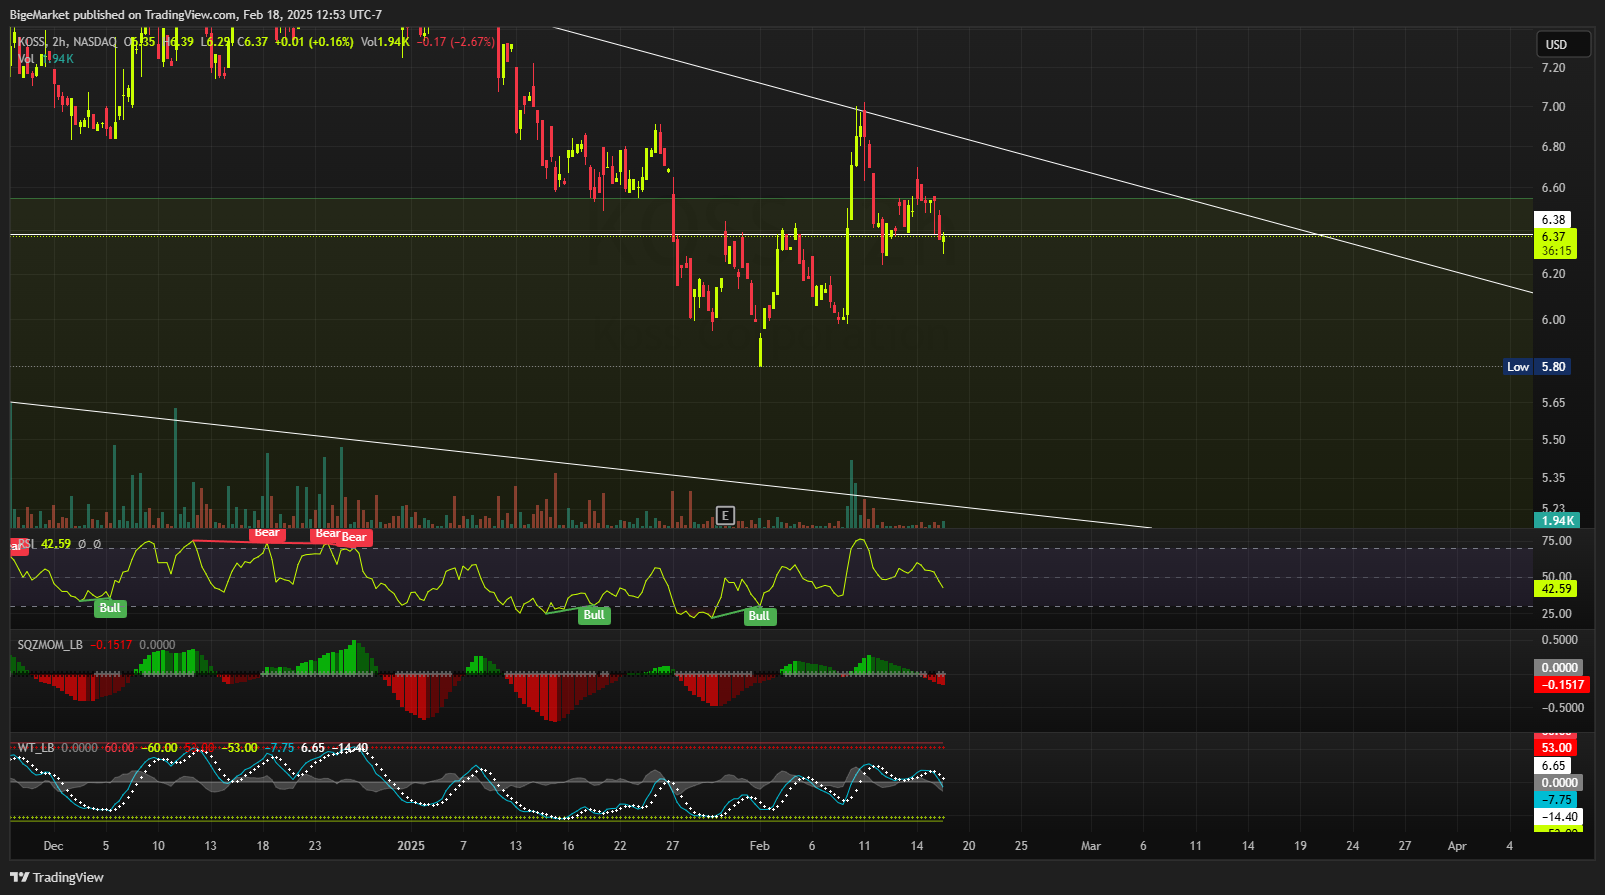Click the 42.59 RSI axis value tag
This screenshot has height=895, width=1605.
pos(1556,589)
